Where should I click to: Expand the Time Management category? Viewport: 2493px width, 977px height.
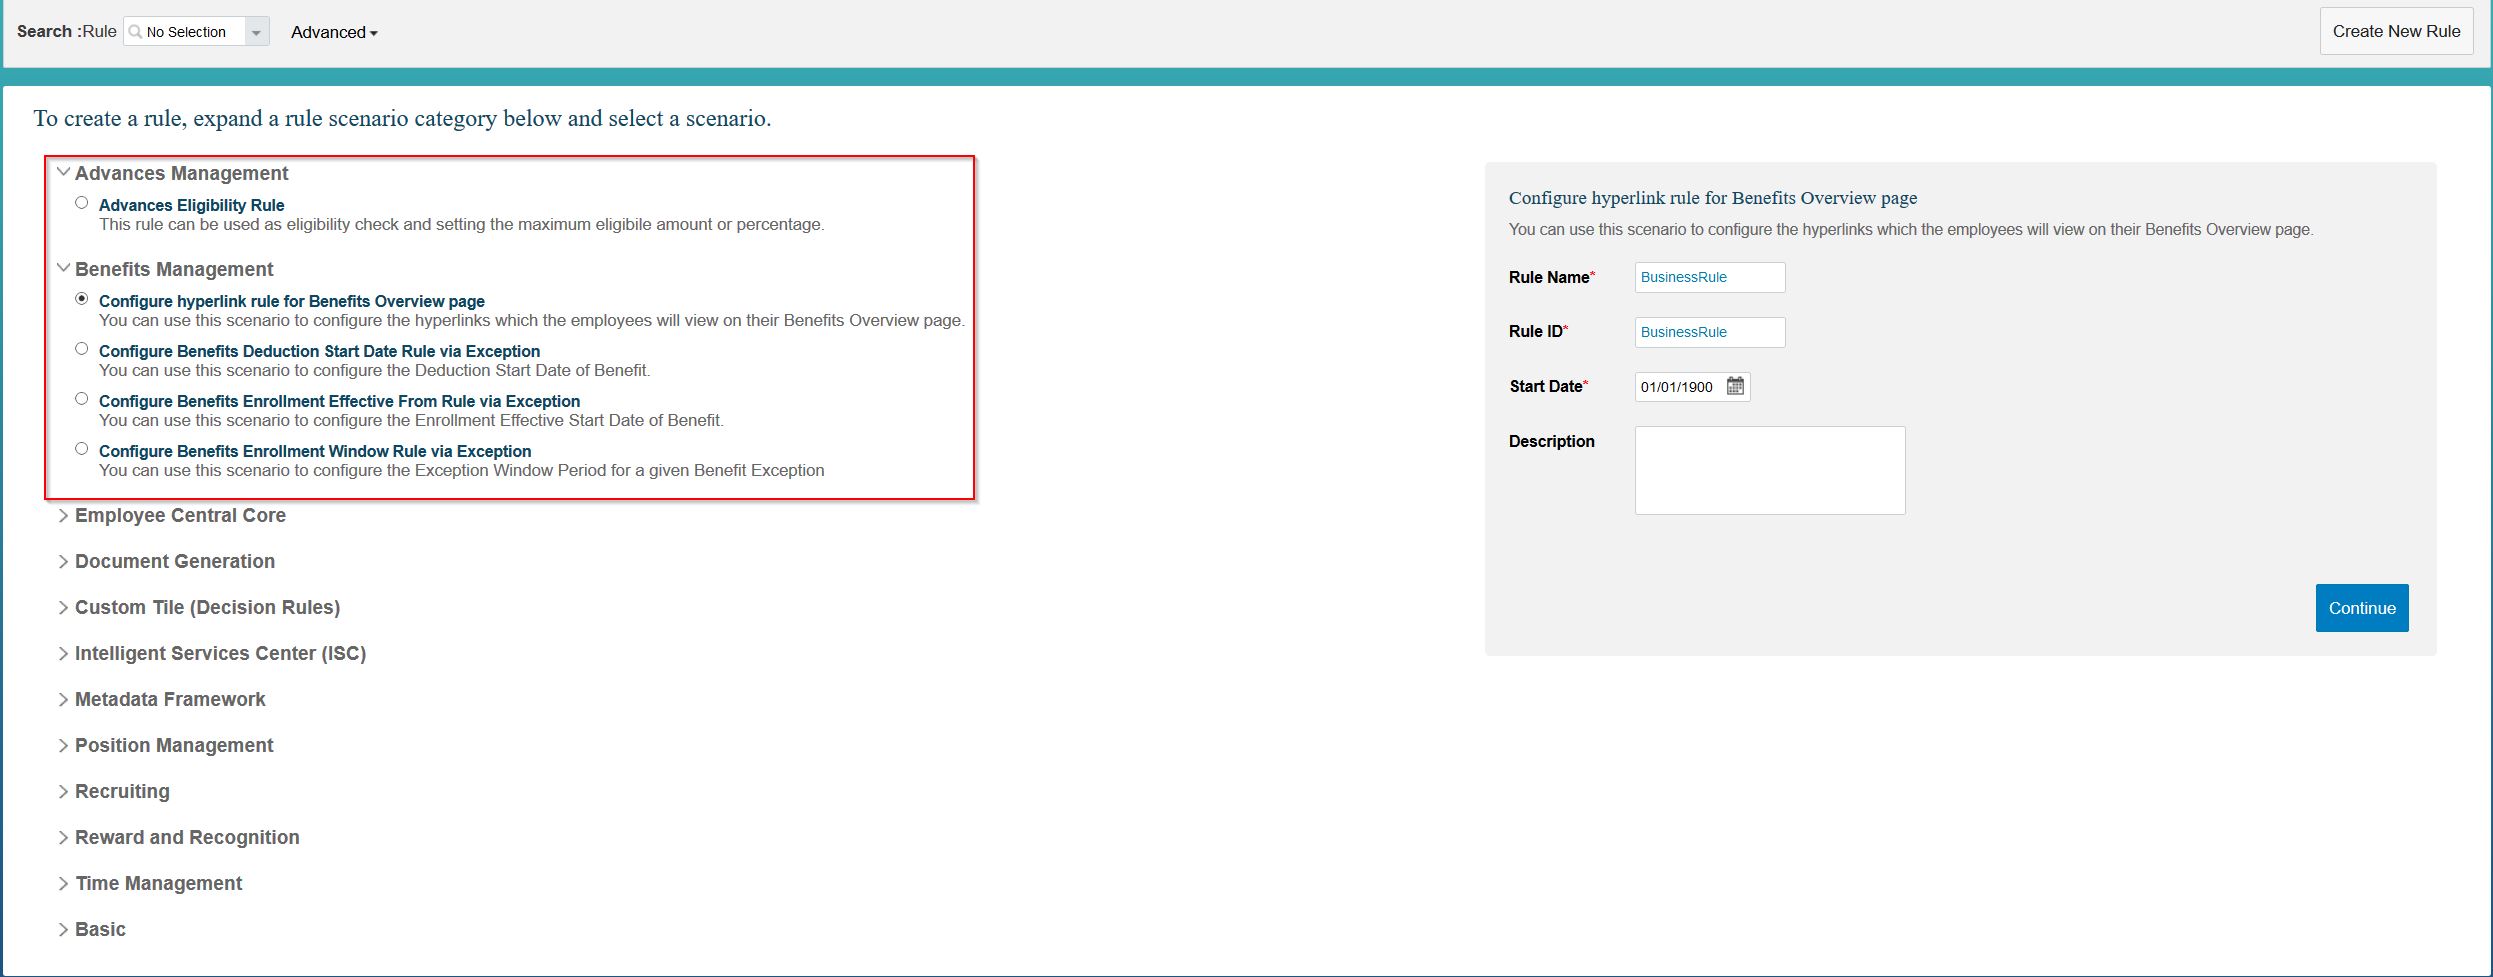(64, 884)
